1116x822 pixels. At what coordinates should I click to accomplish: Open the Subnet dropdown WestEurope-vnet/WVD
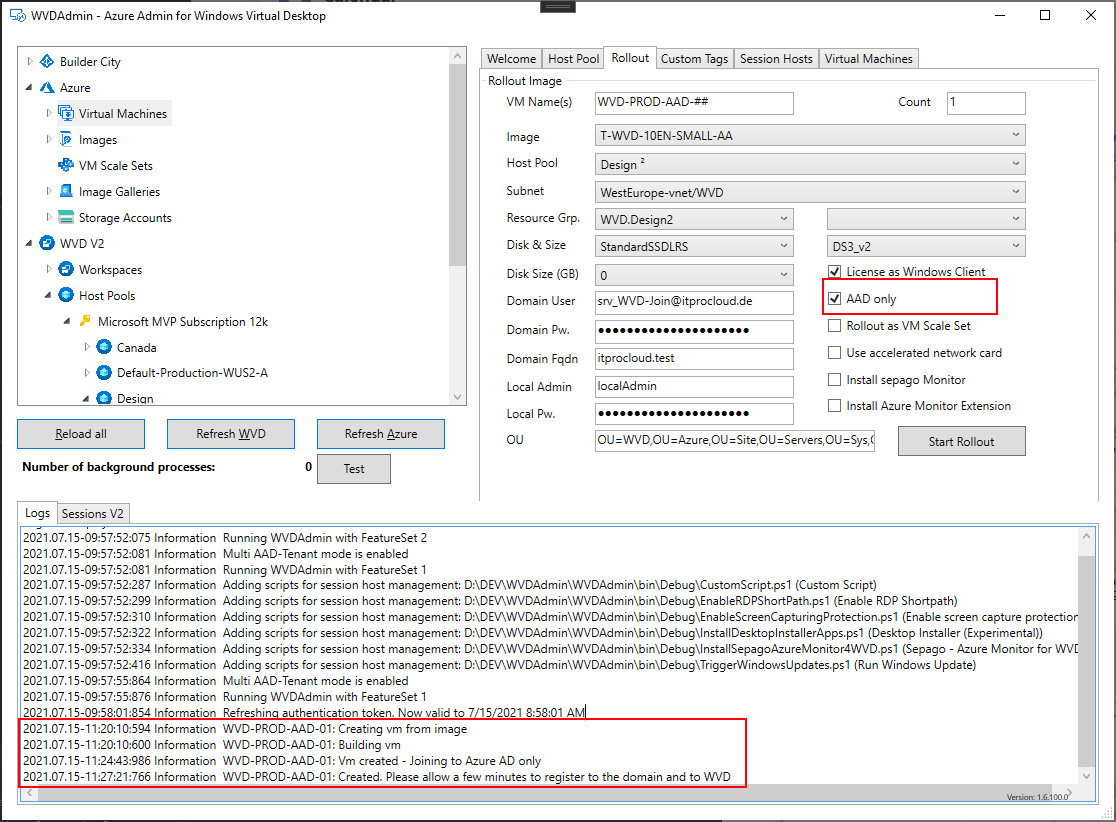point(810,192)
